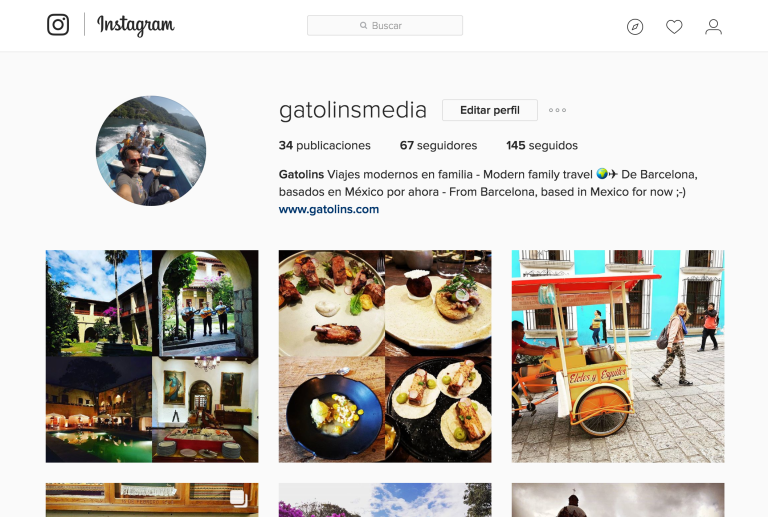
Task: Open the hotel courtyard collage post
Action: [x=152, y=356]
